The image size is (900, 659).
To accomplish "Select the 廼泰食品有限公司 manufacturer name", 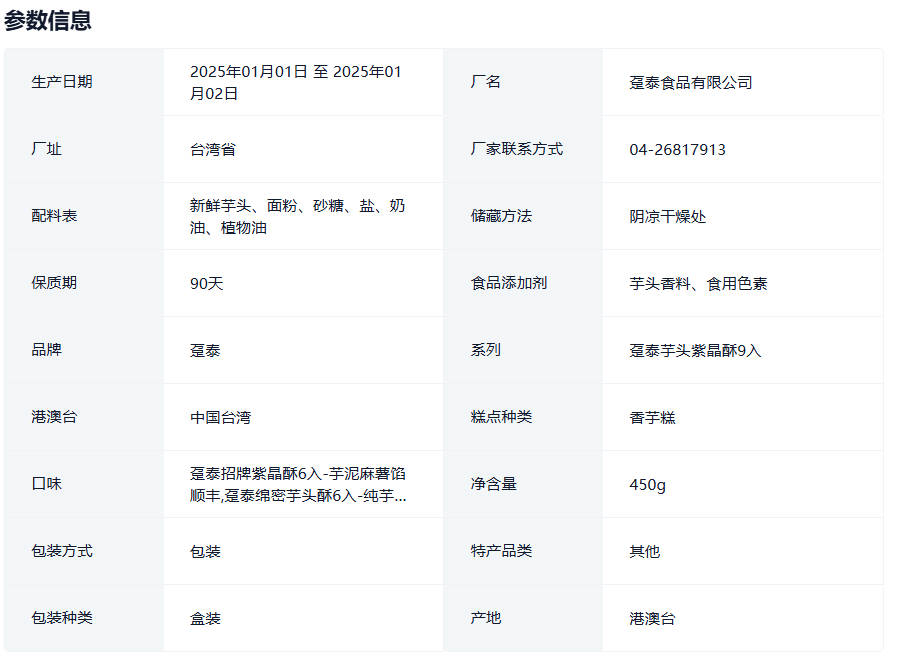I will pos(690,83).
